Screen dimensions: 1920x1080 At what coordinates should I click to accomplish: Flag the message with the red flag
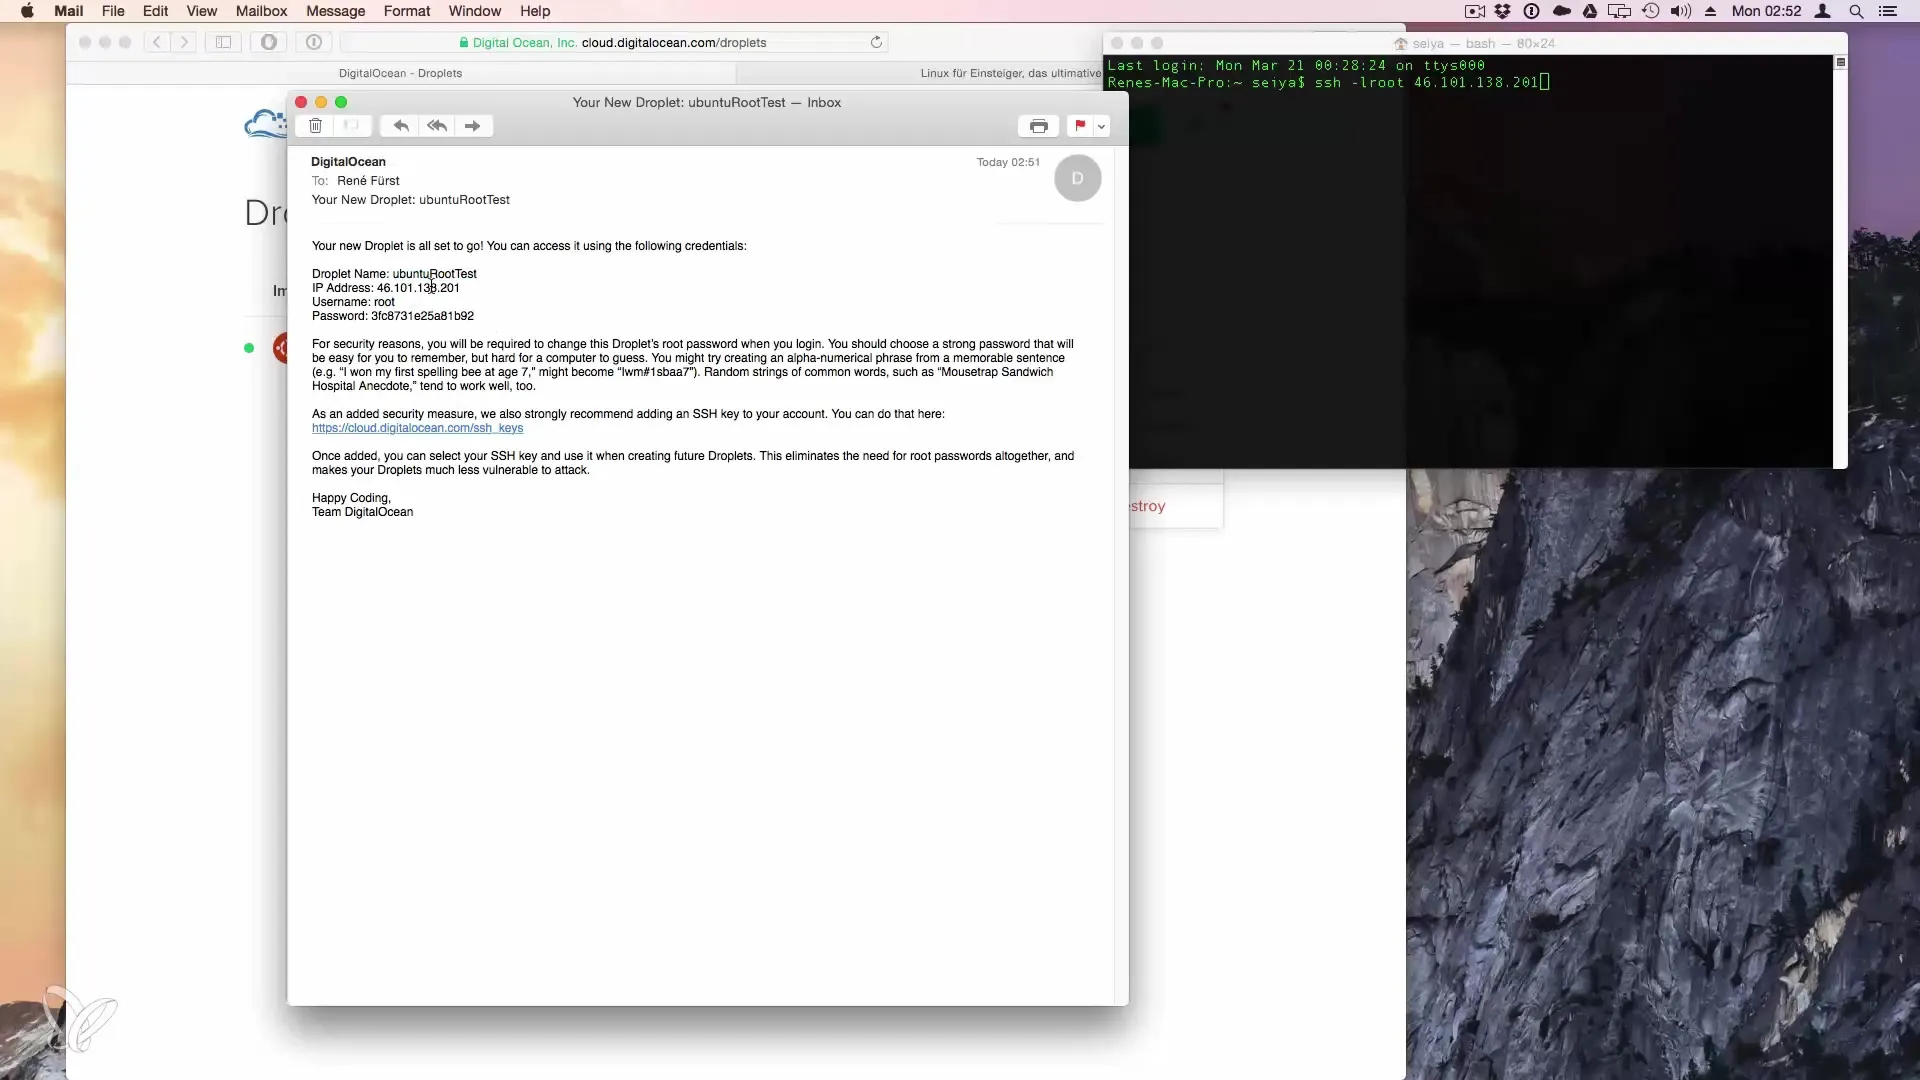[x=1080, y=126]
